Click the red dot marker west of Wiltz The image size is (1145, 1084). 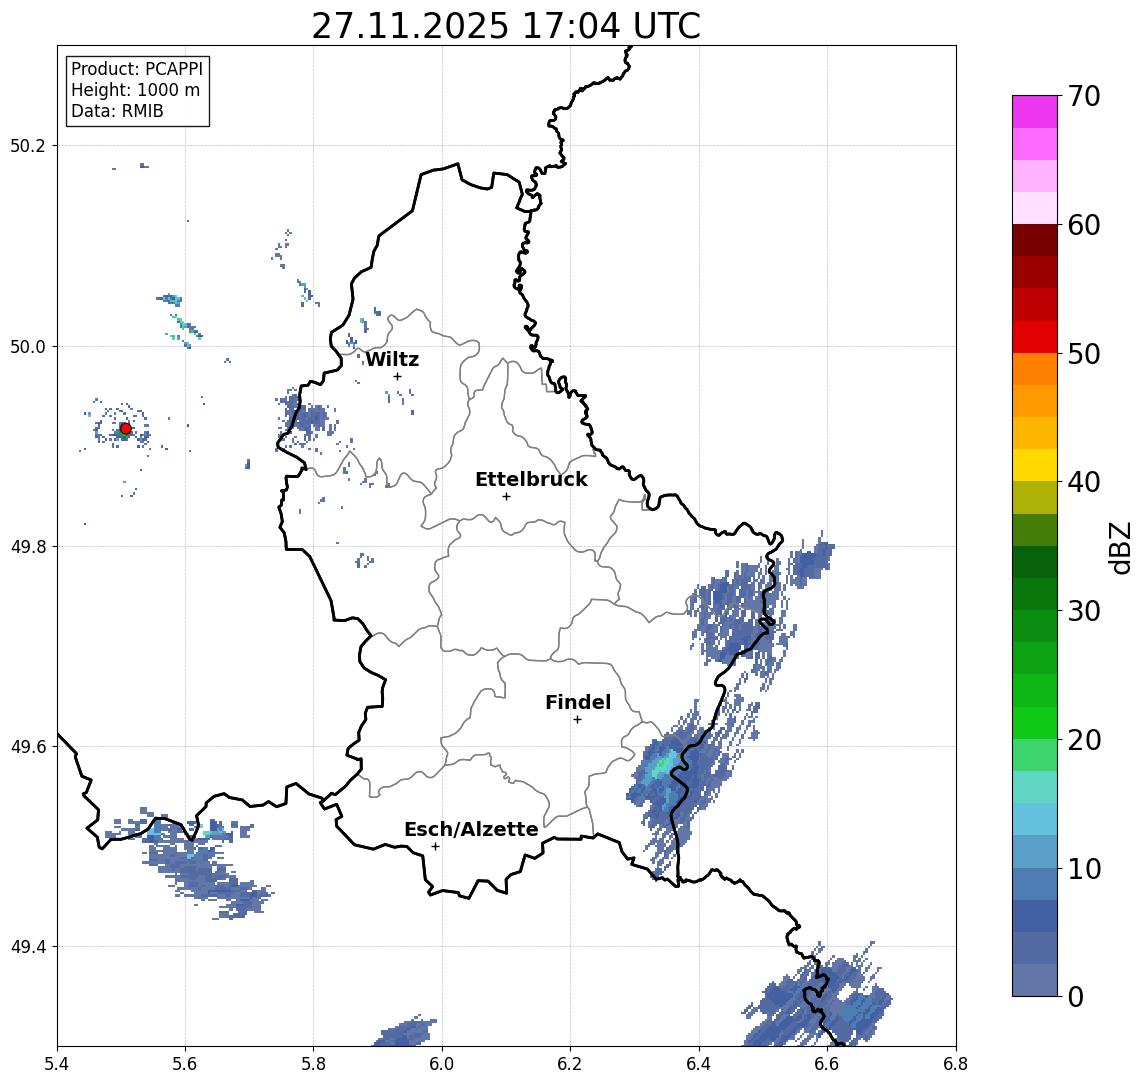(x=126, y=429)
